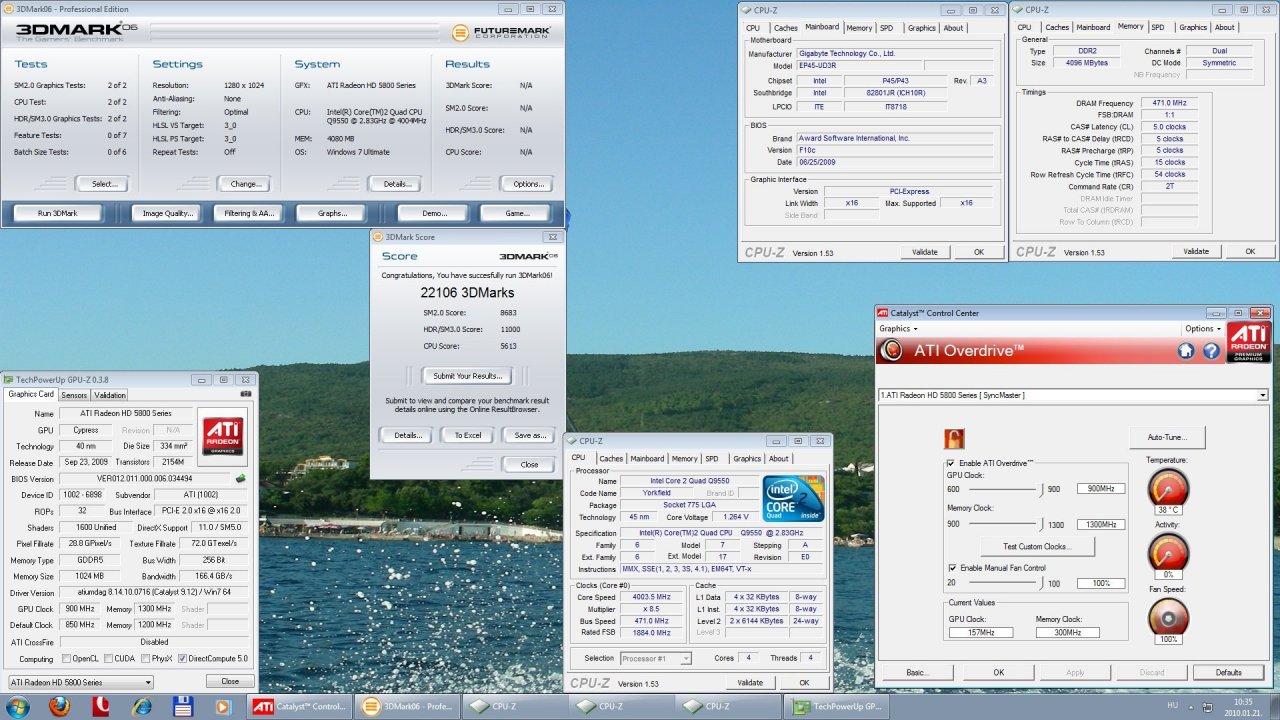Open the Processor #1 selection dropdown in CPU-Z
1280x720 pixels.
pos(656,658)
